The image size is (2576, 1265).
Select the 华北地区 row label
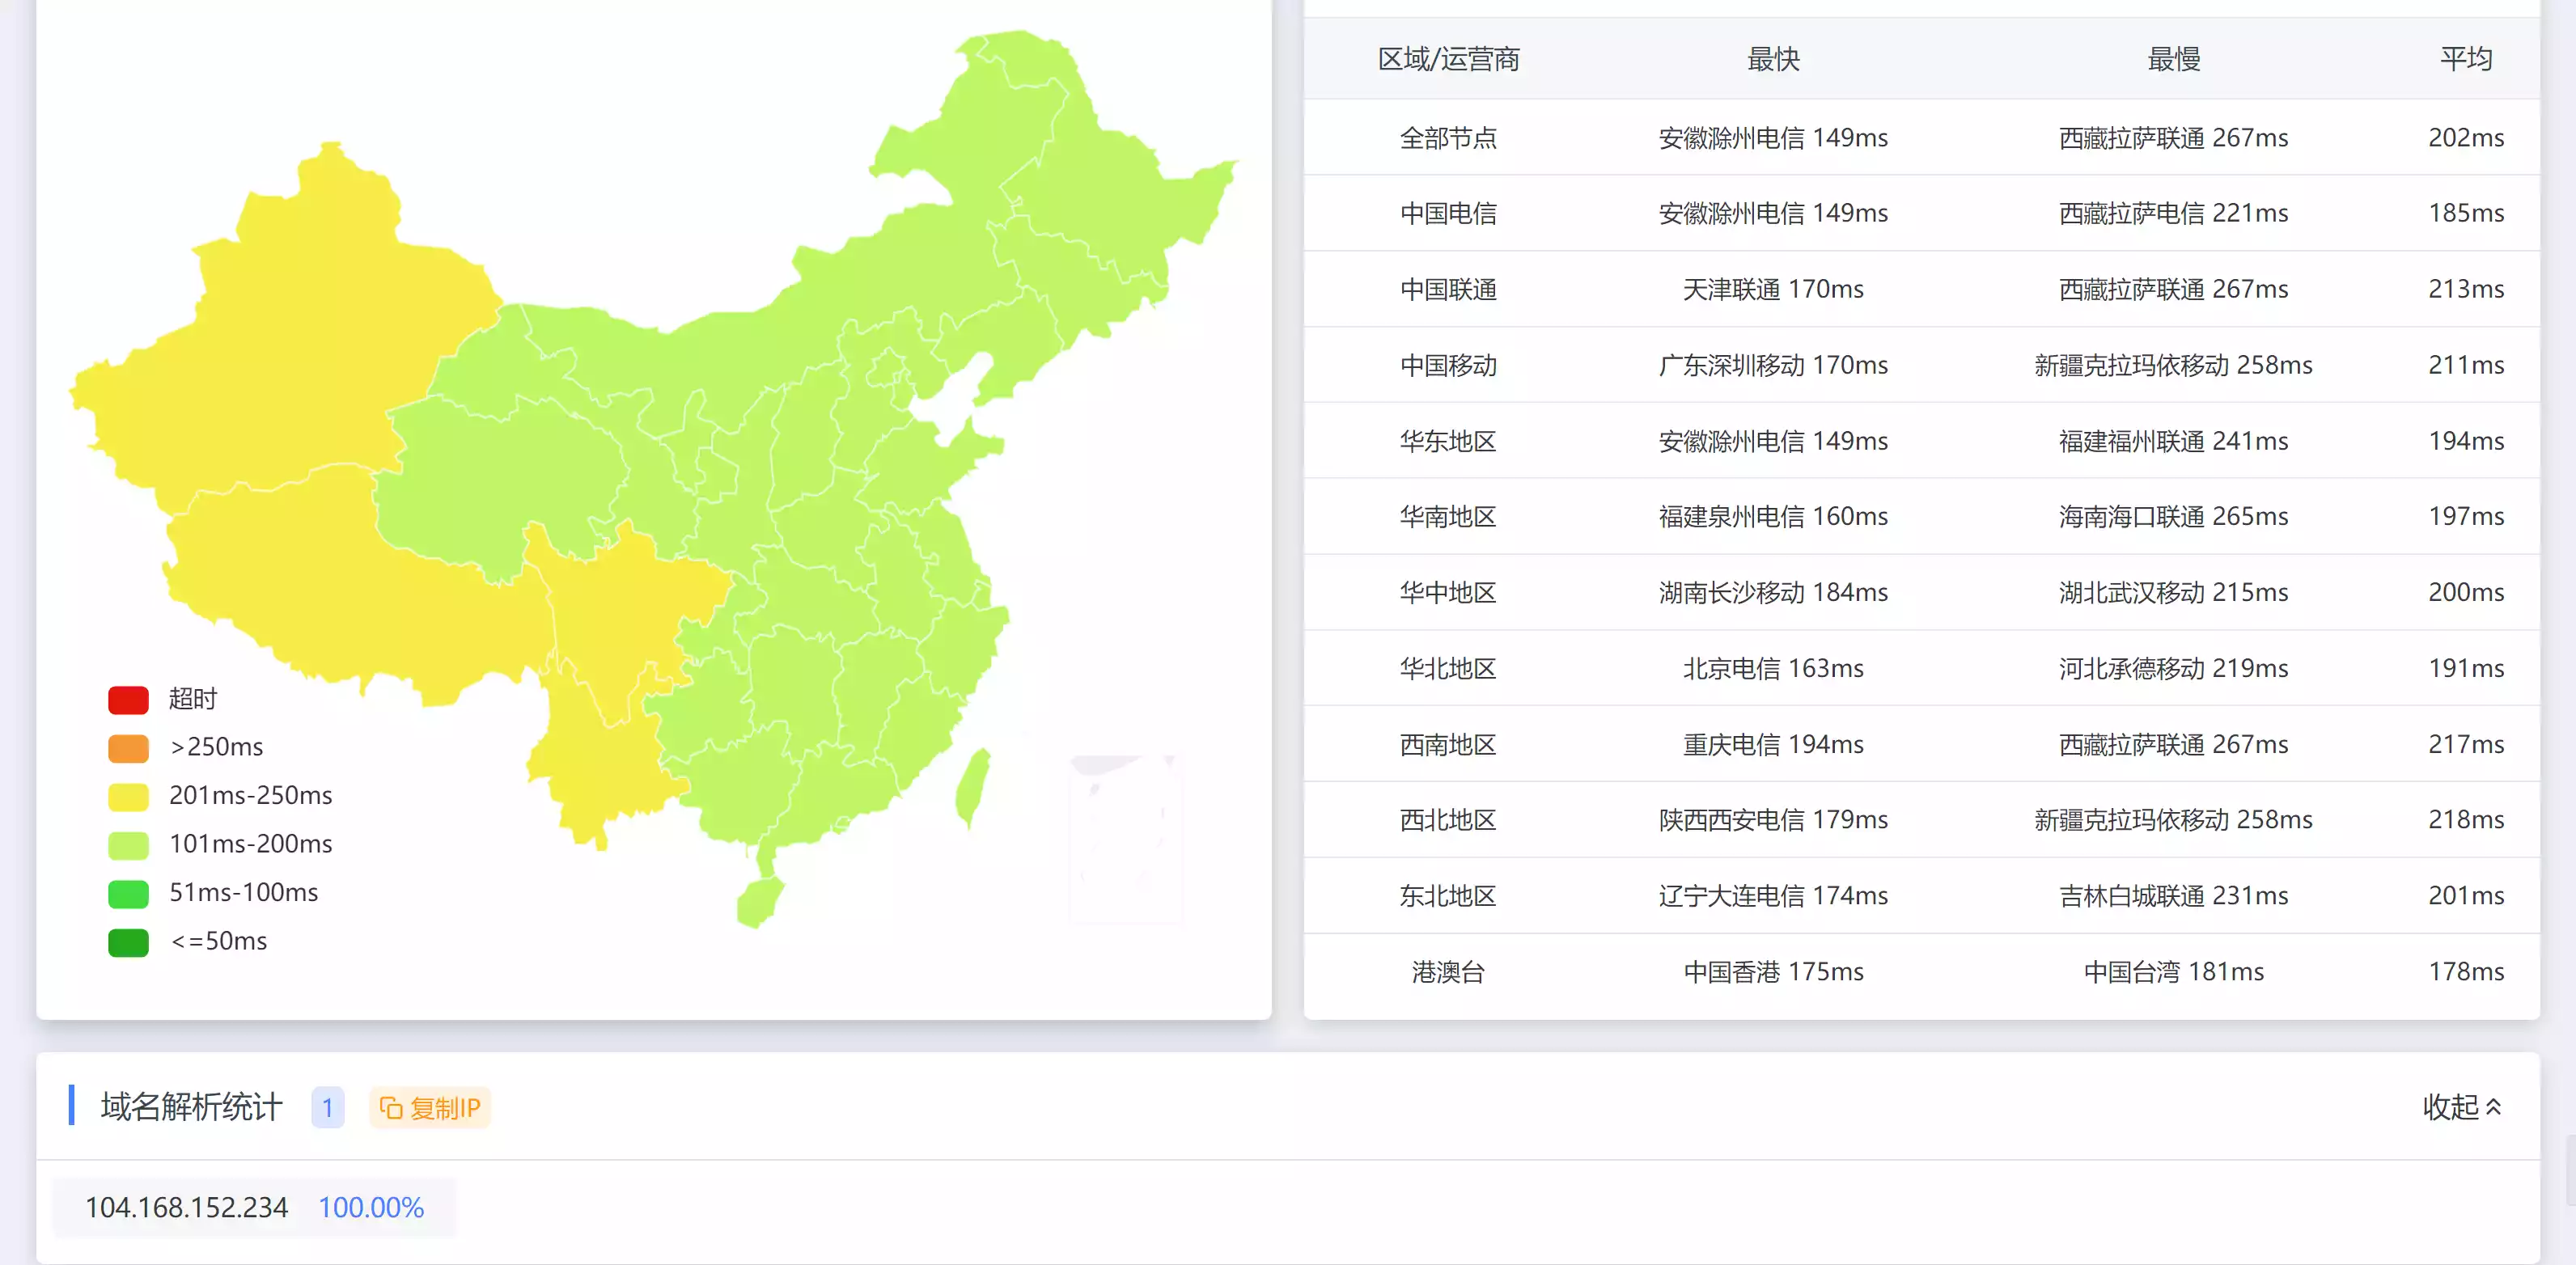click(1448, 668)
